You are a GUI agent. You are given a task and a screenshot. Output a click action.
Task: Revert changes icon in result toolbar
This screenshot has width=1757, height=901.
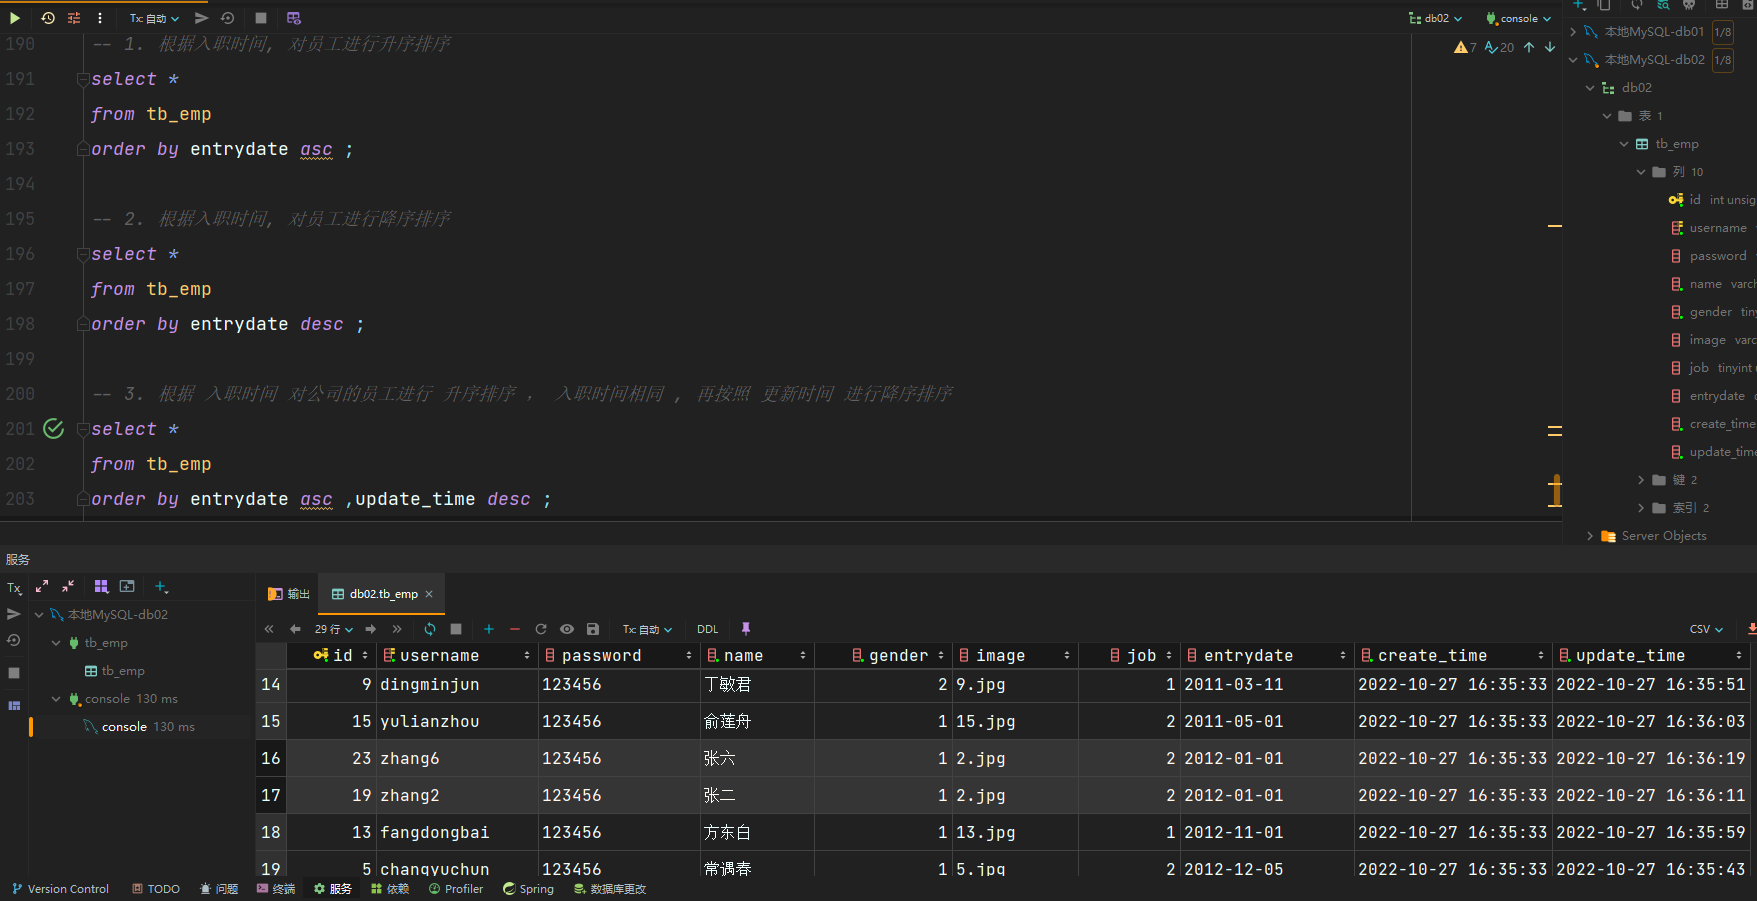(541, 629)
